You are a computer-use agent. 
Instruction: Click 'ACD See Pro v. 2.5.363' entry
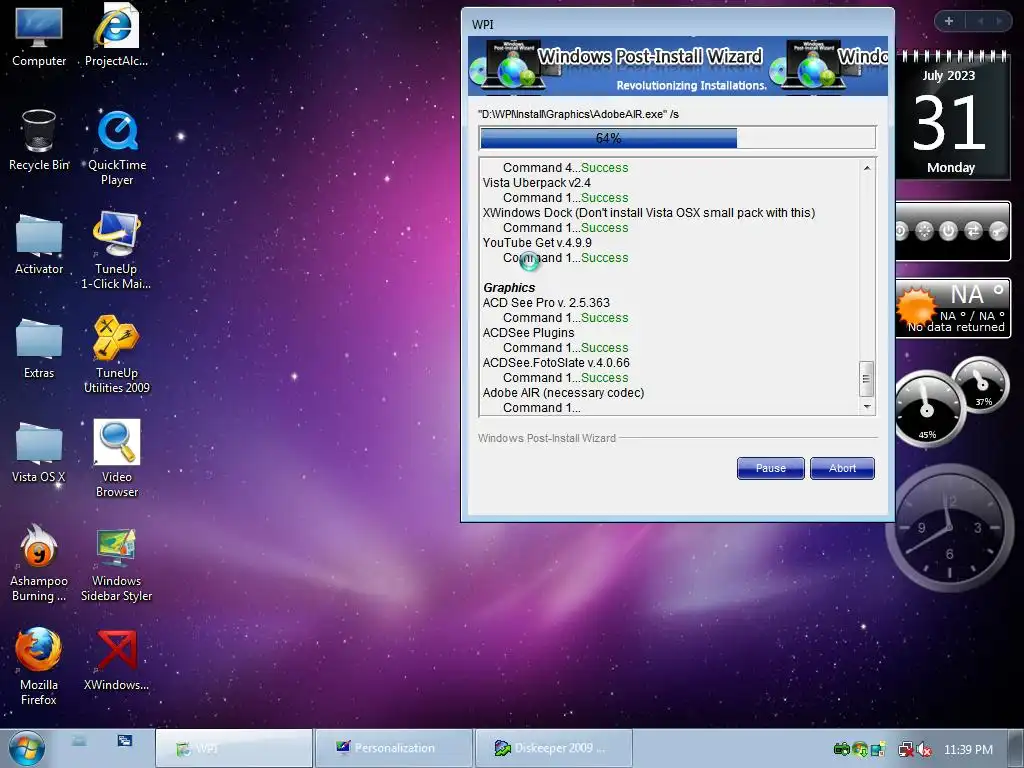pyautogui.click(x=546, y=303)
